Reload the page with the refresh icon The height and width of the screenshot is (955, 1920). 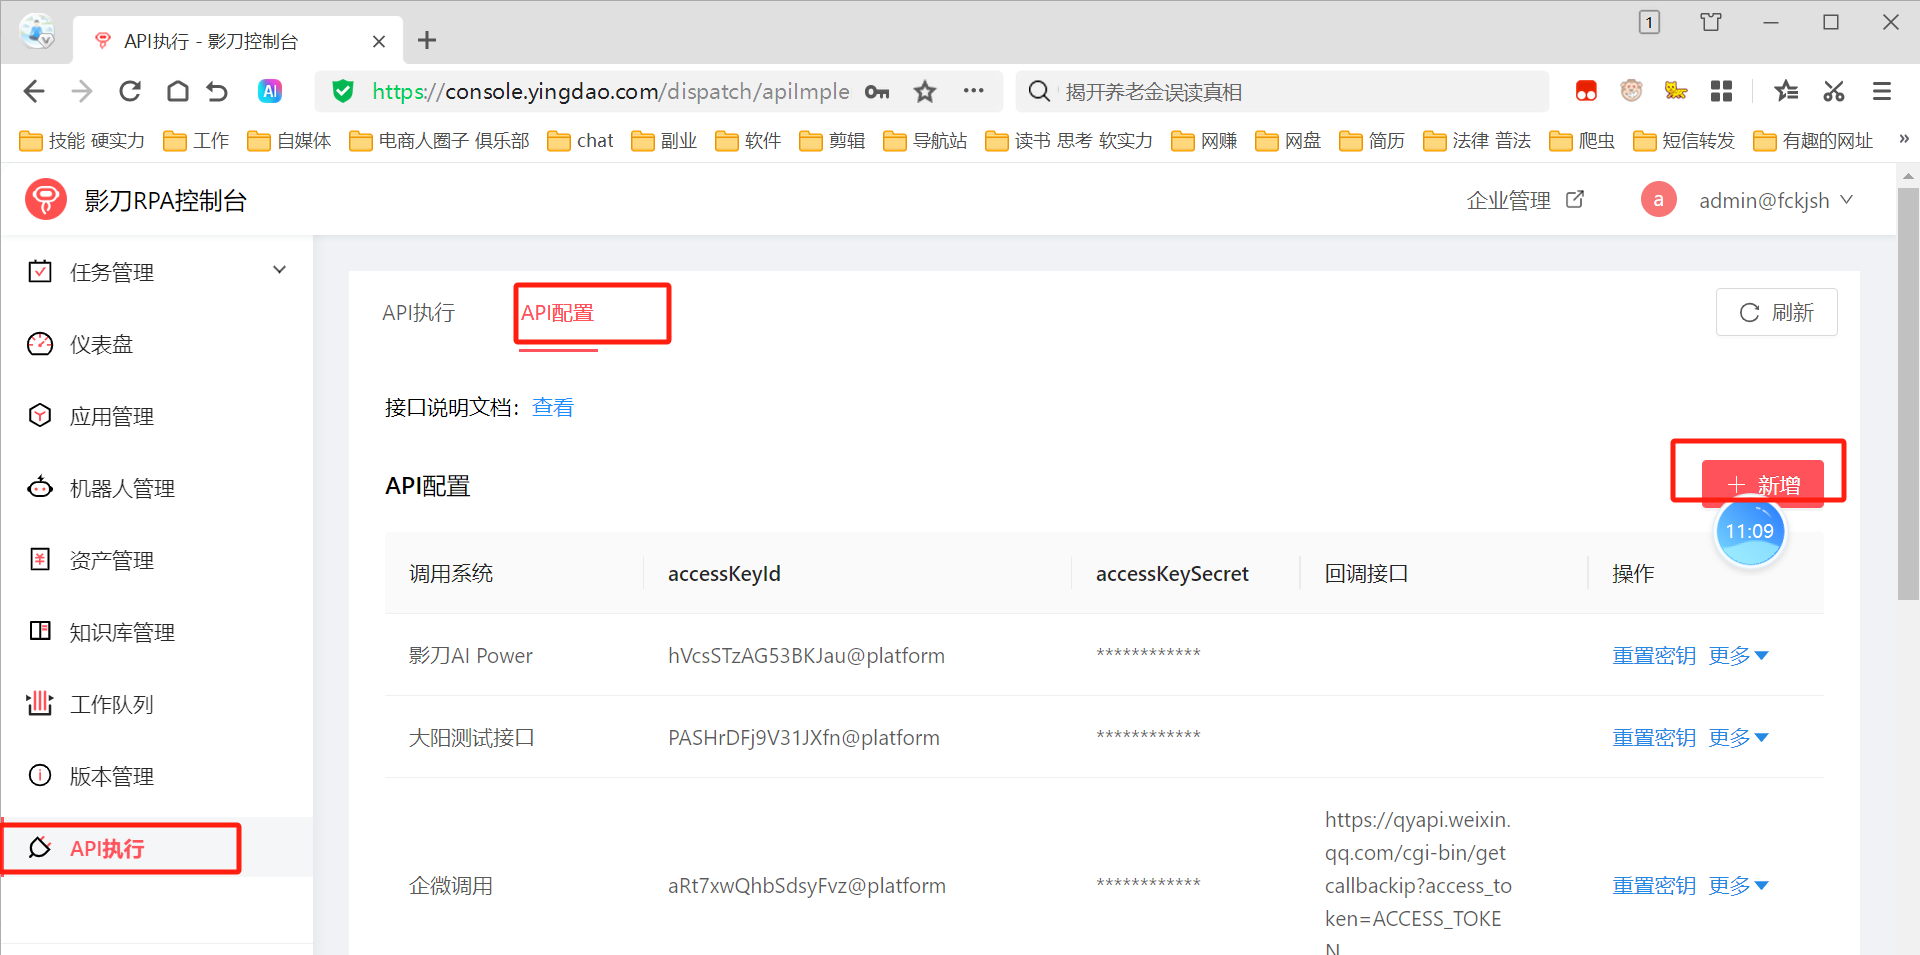(x=130, y=92)
